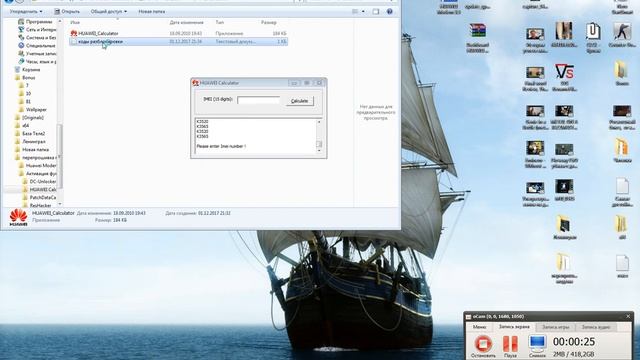Sort by 'Размер' column header
Screen dimensions: 640x360
pos(268,22)
